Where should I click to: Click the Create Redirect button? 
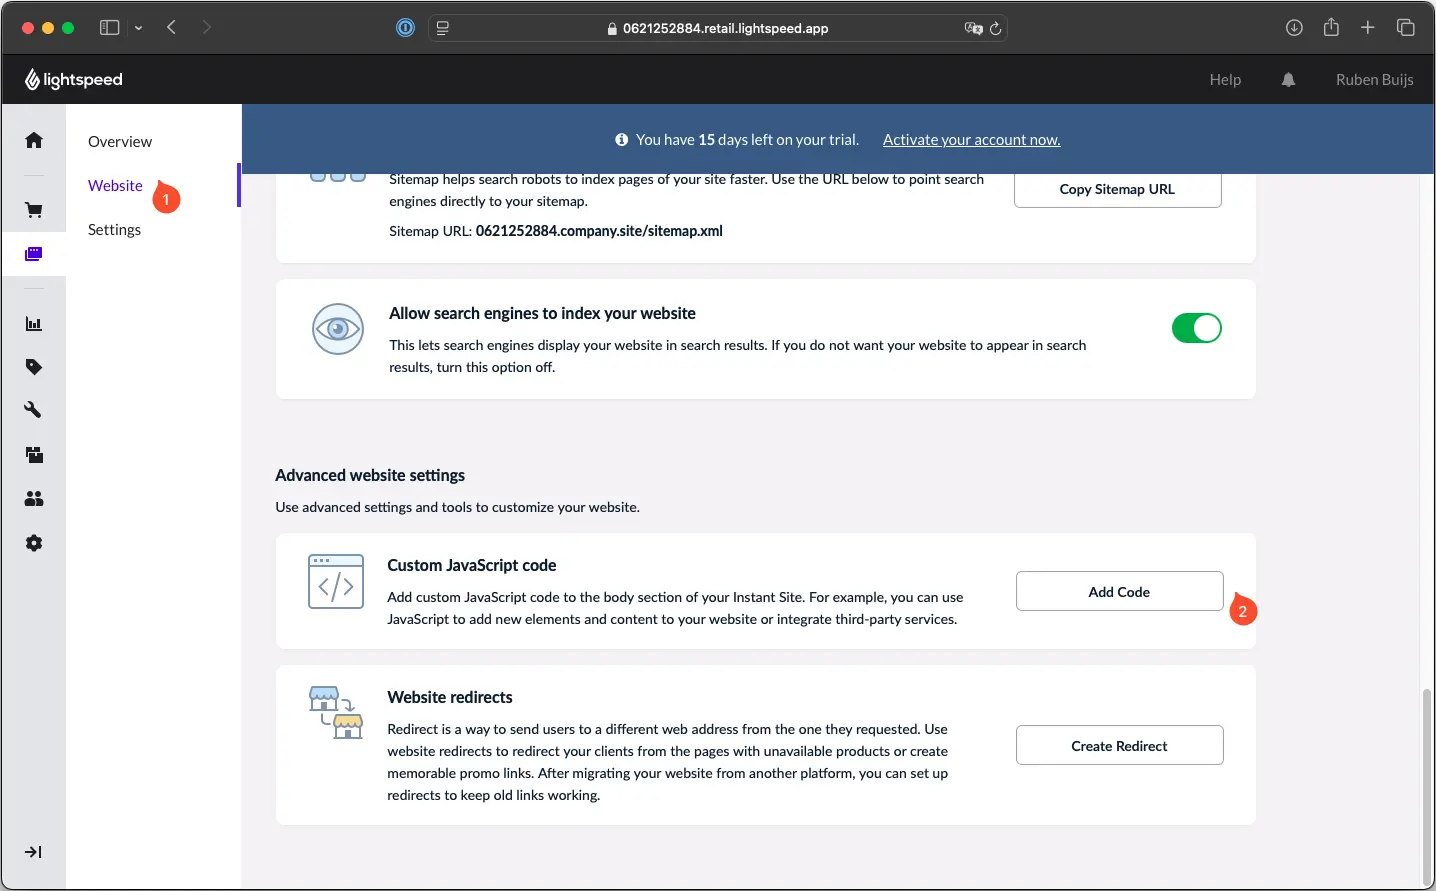point(1119,746)
